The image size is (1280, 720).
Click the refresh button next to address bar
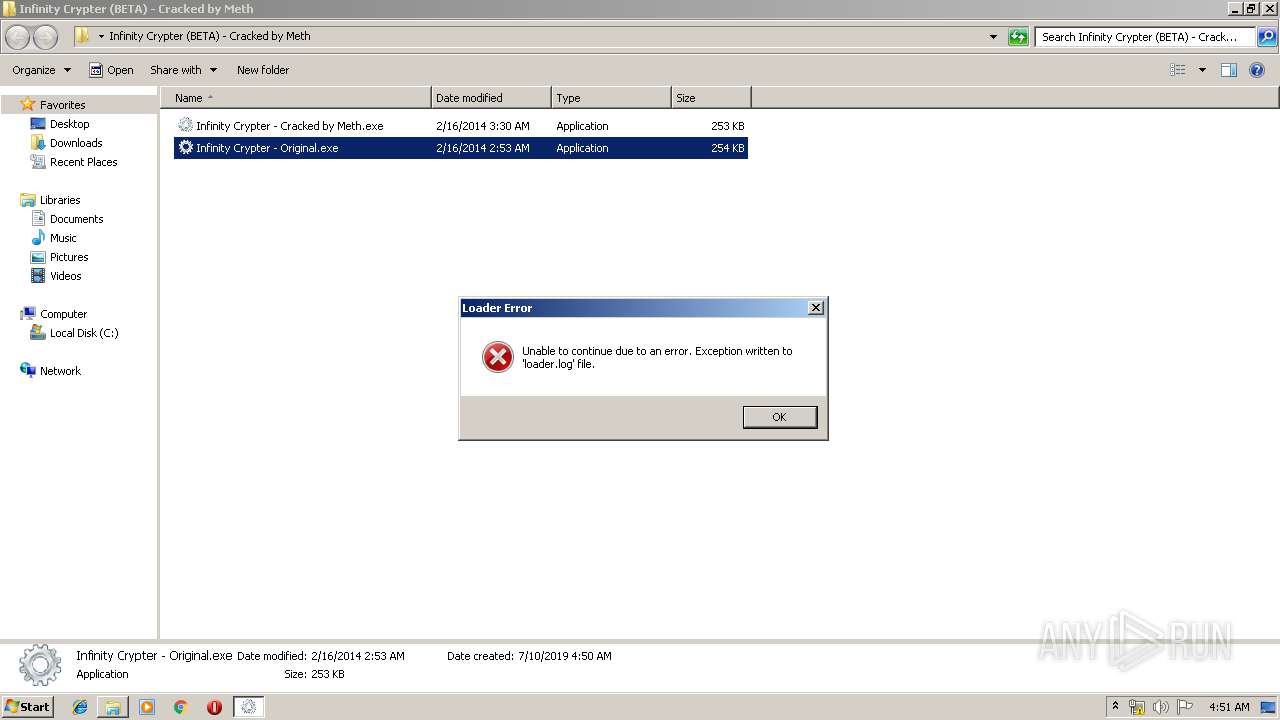pos(1018,37)
